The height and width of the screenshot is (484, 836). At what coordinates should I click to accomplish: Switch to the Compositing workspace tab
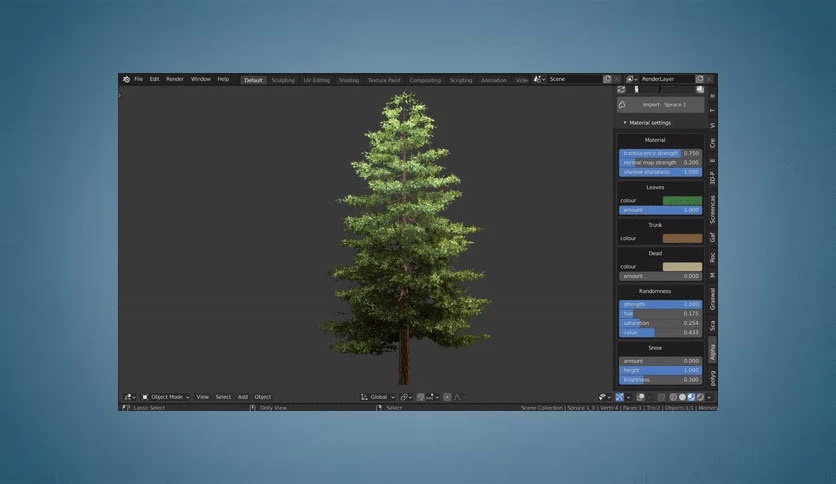pos(425,80)
